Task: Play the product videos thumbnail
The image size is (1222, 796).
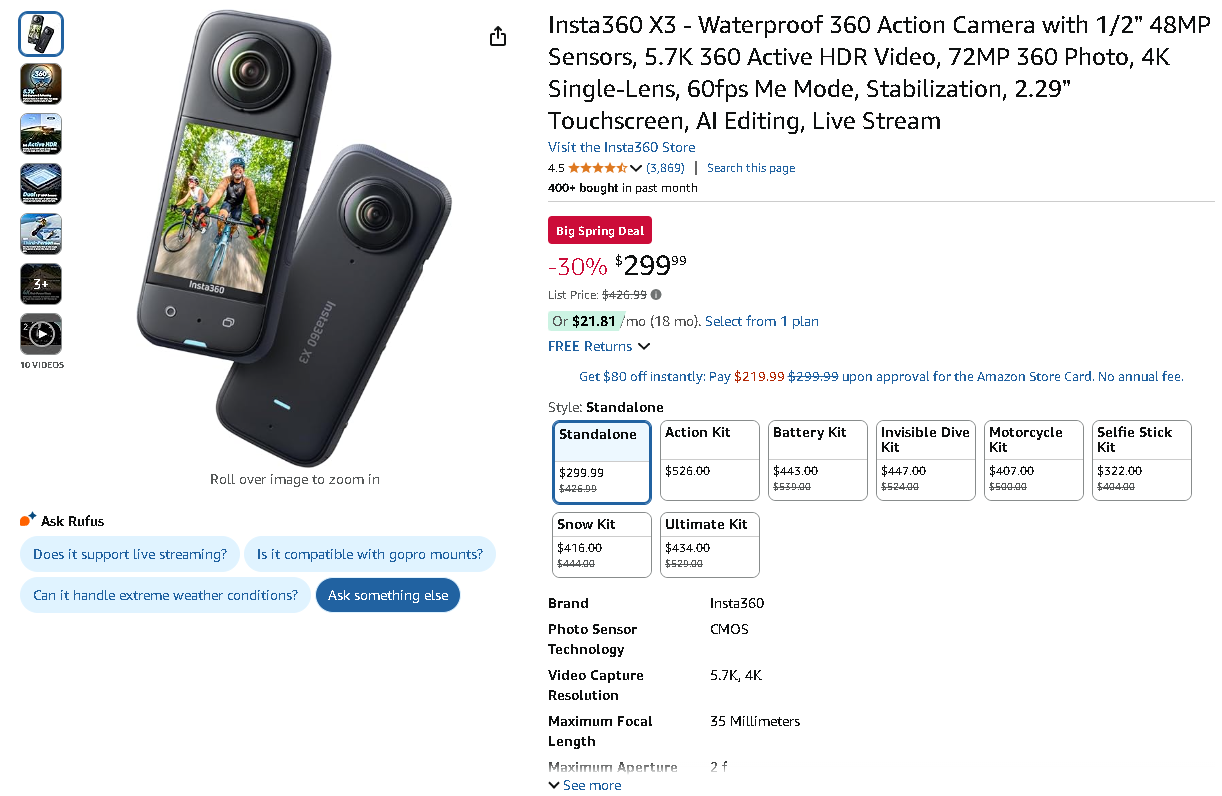Action: click(41, 334)
